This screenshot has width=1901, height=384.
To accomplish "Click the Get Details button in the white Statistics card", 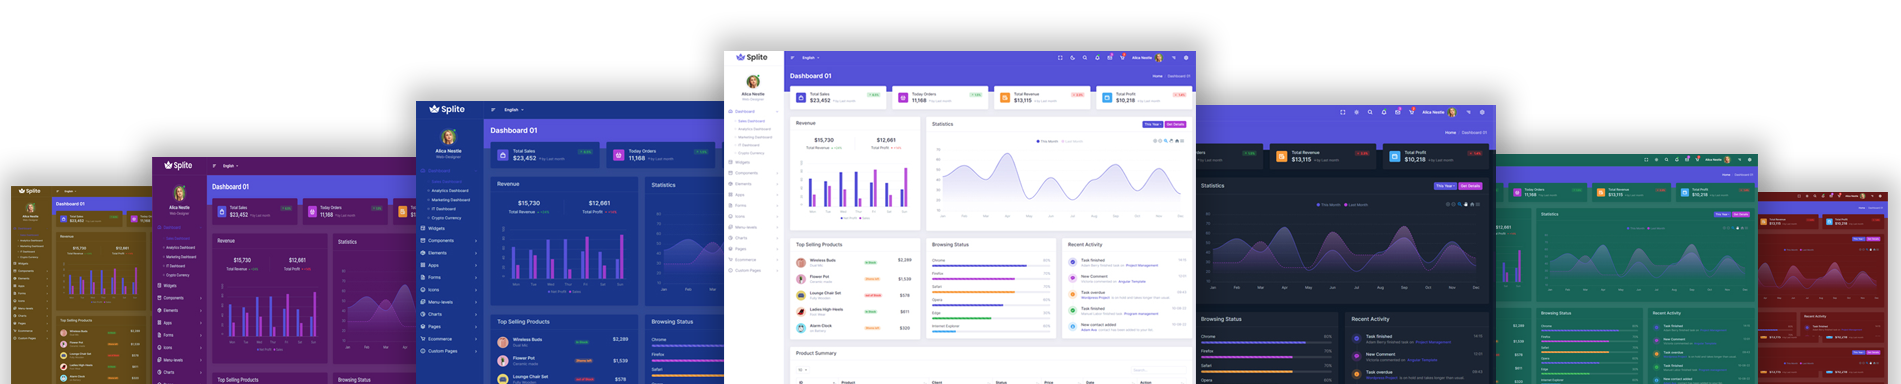I will tap(1175, 124).
